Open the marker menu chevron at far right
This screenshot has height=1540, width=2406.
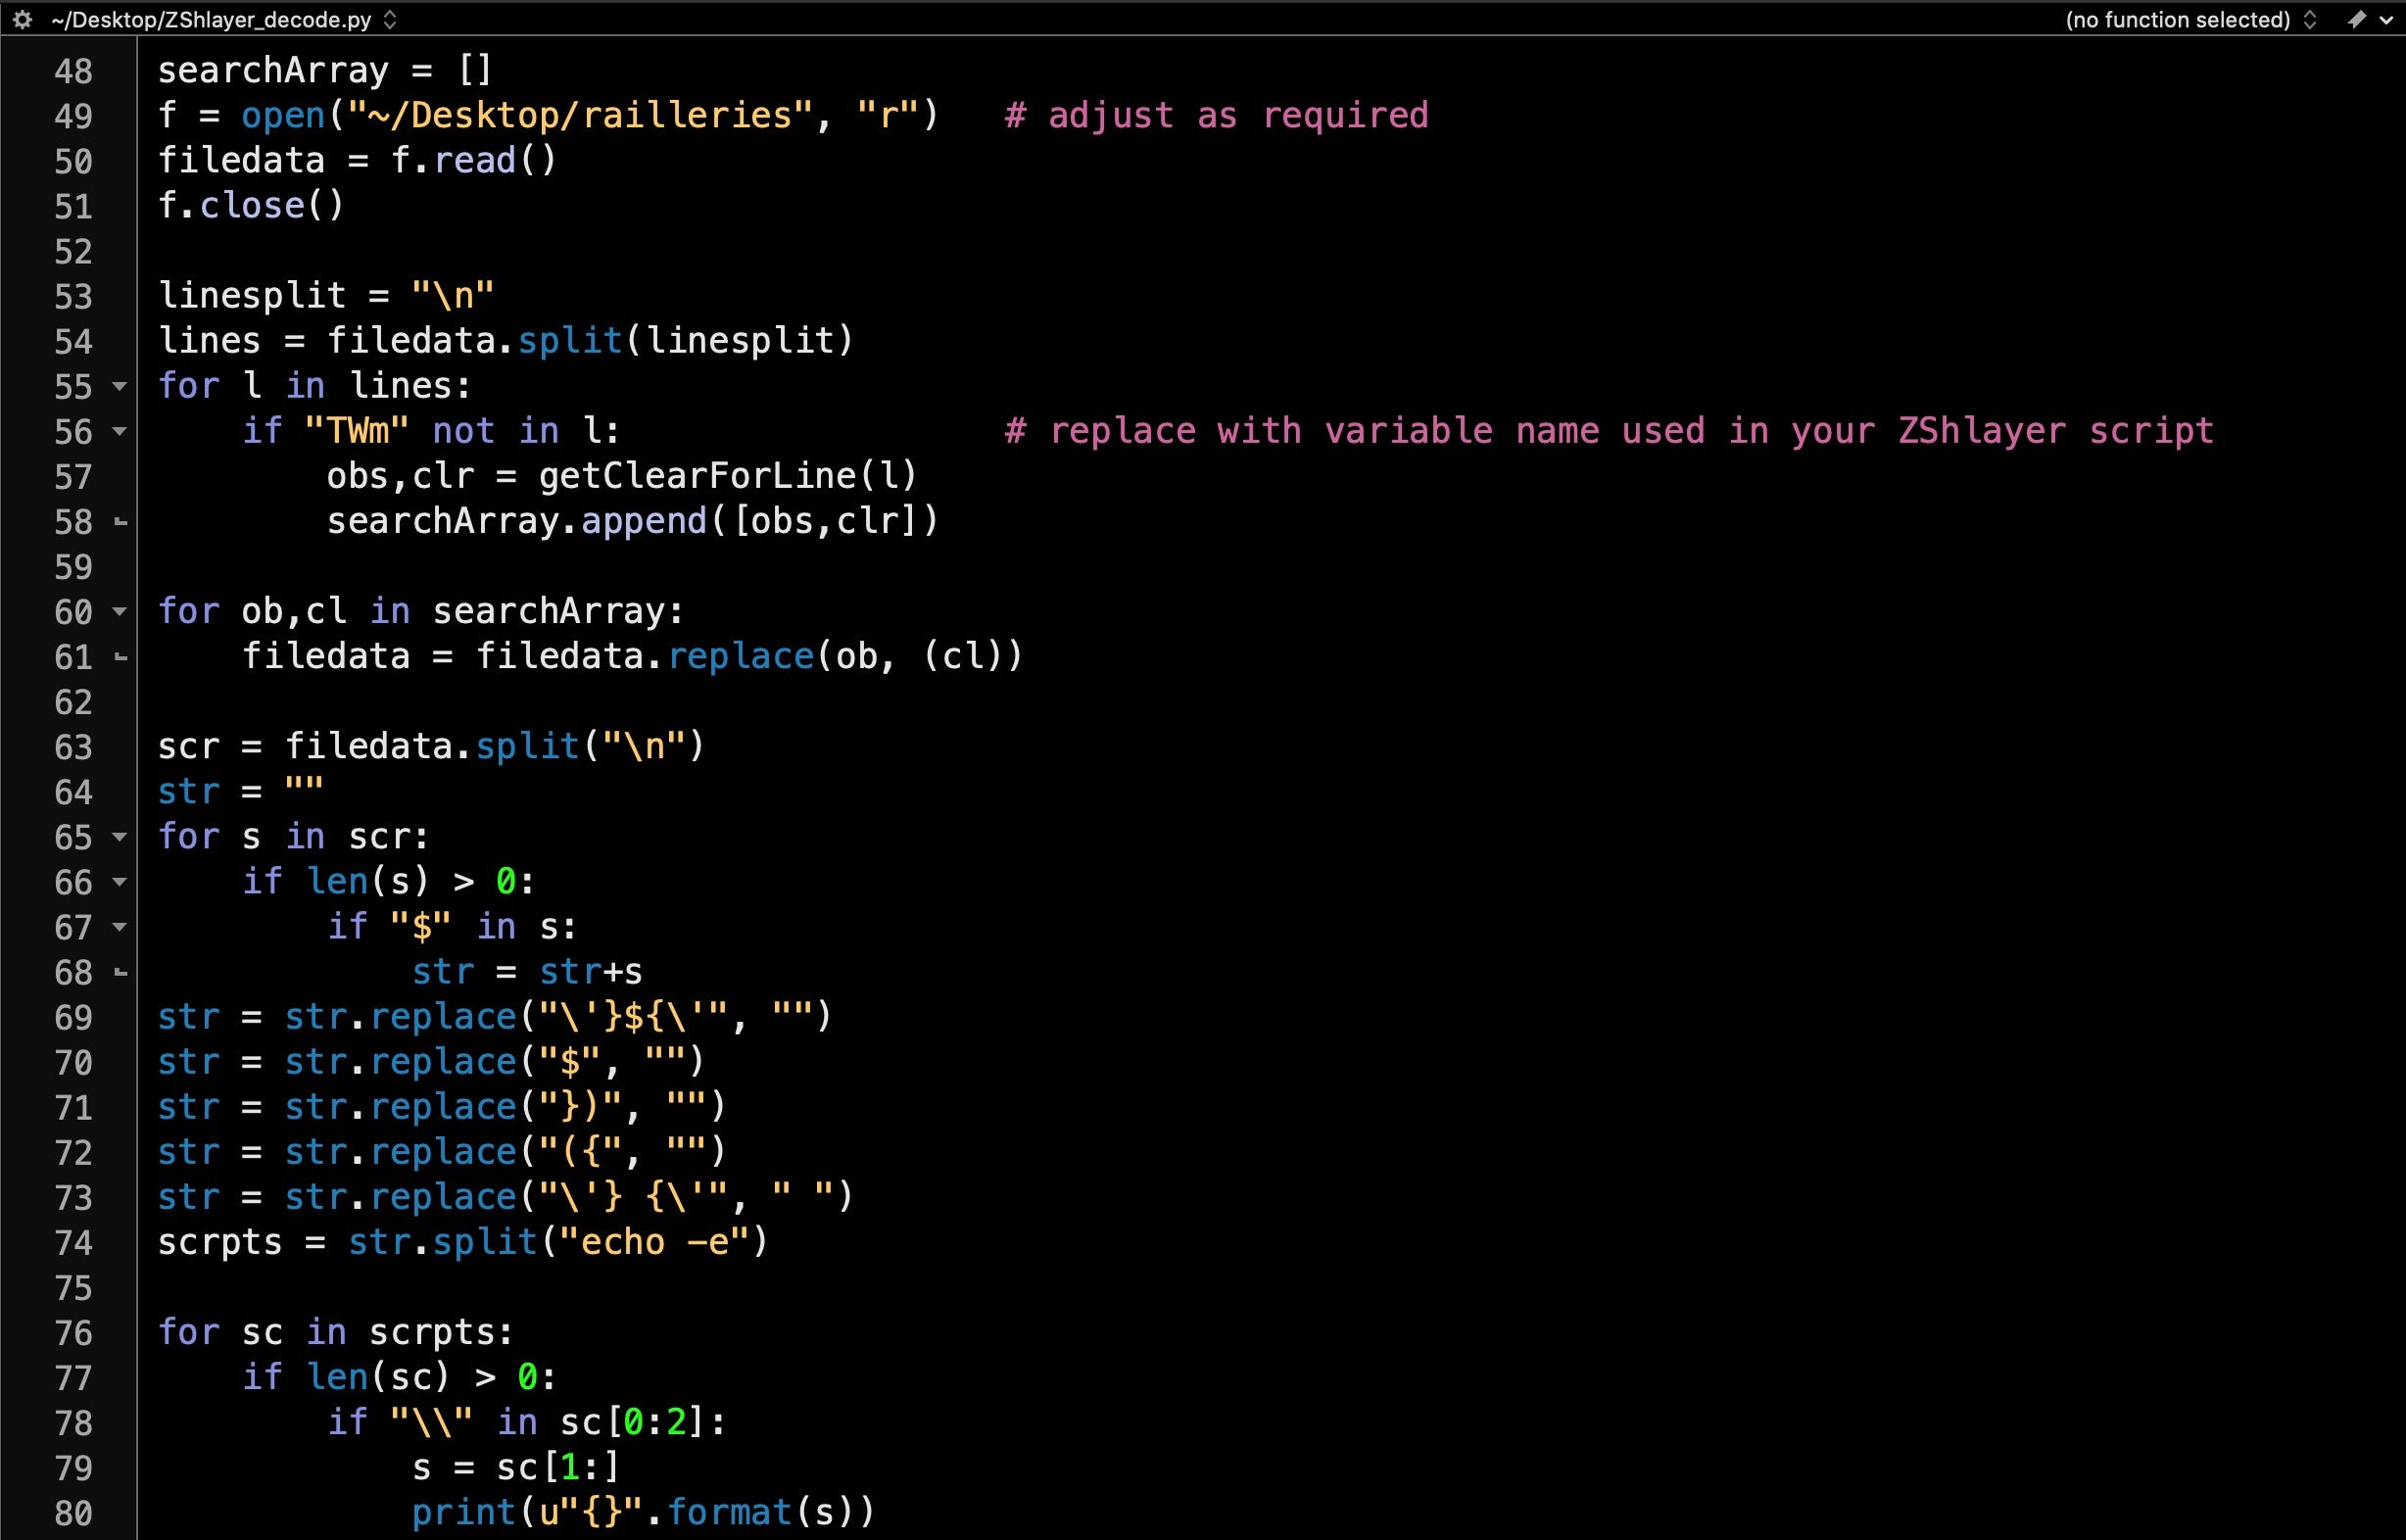(x=2386, y=19)
